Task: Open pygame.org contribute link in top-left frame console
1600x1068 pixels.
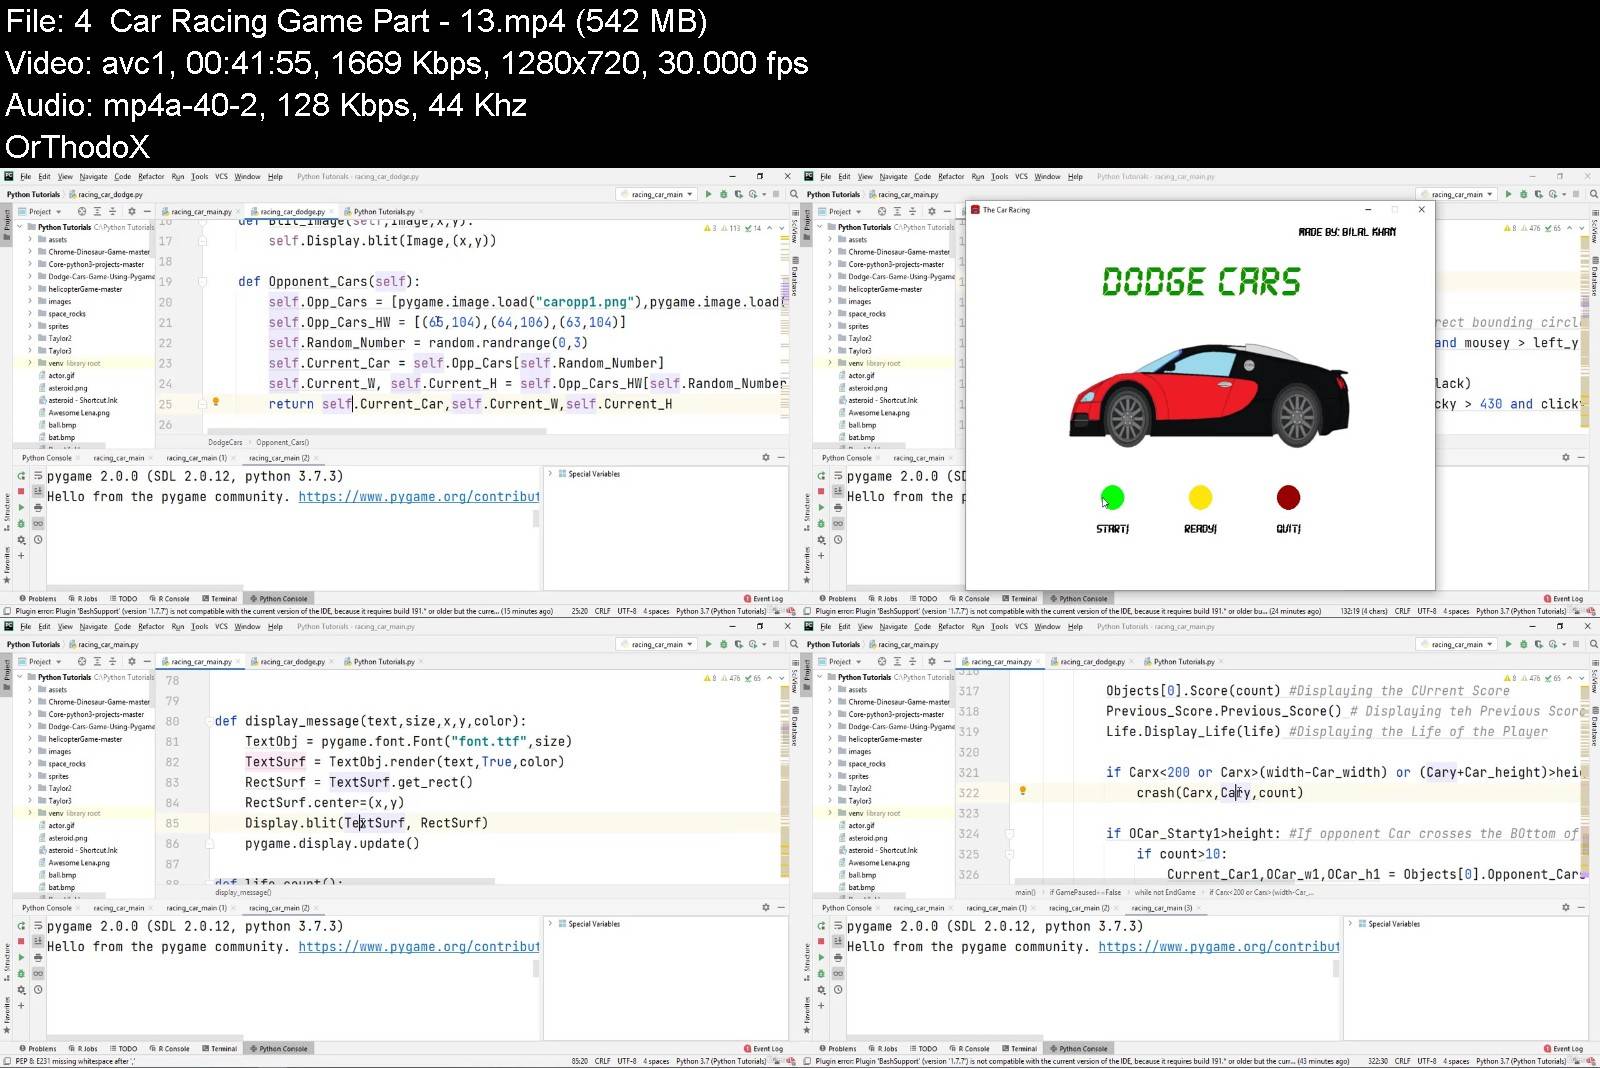Action: 418,496
